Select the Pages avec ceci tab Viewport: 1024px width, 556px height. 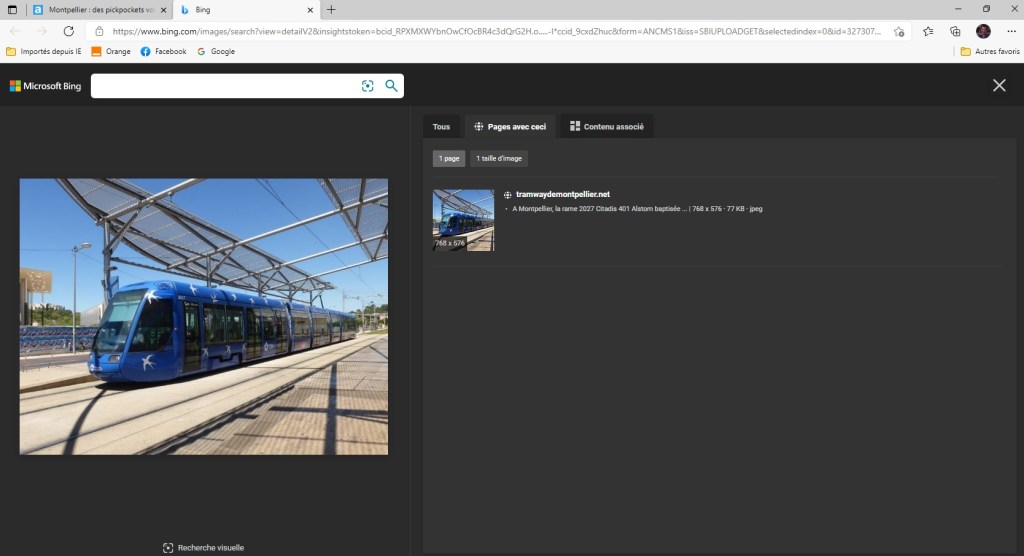point(509,127)
